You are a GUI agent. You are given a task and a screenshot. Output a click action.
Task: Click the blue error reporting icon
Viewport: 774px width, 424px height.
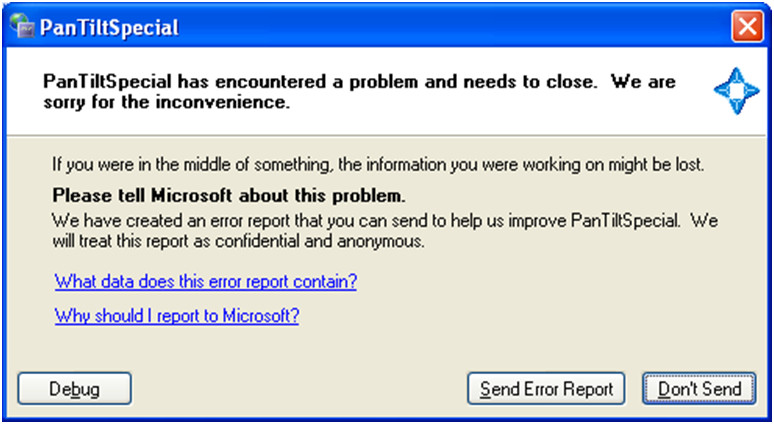pos(736,90)
